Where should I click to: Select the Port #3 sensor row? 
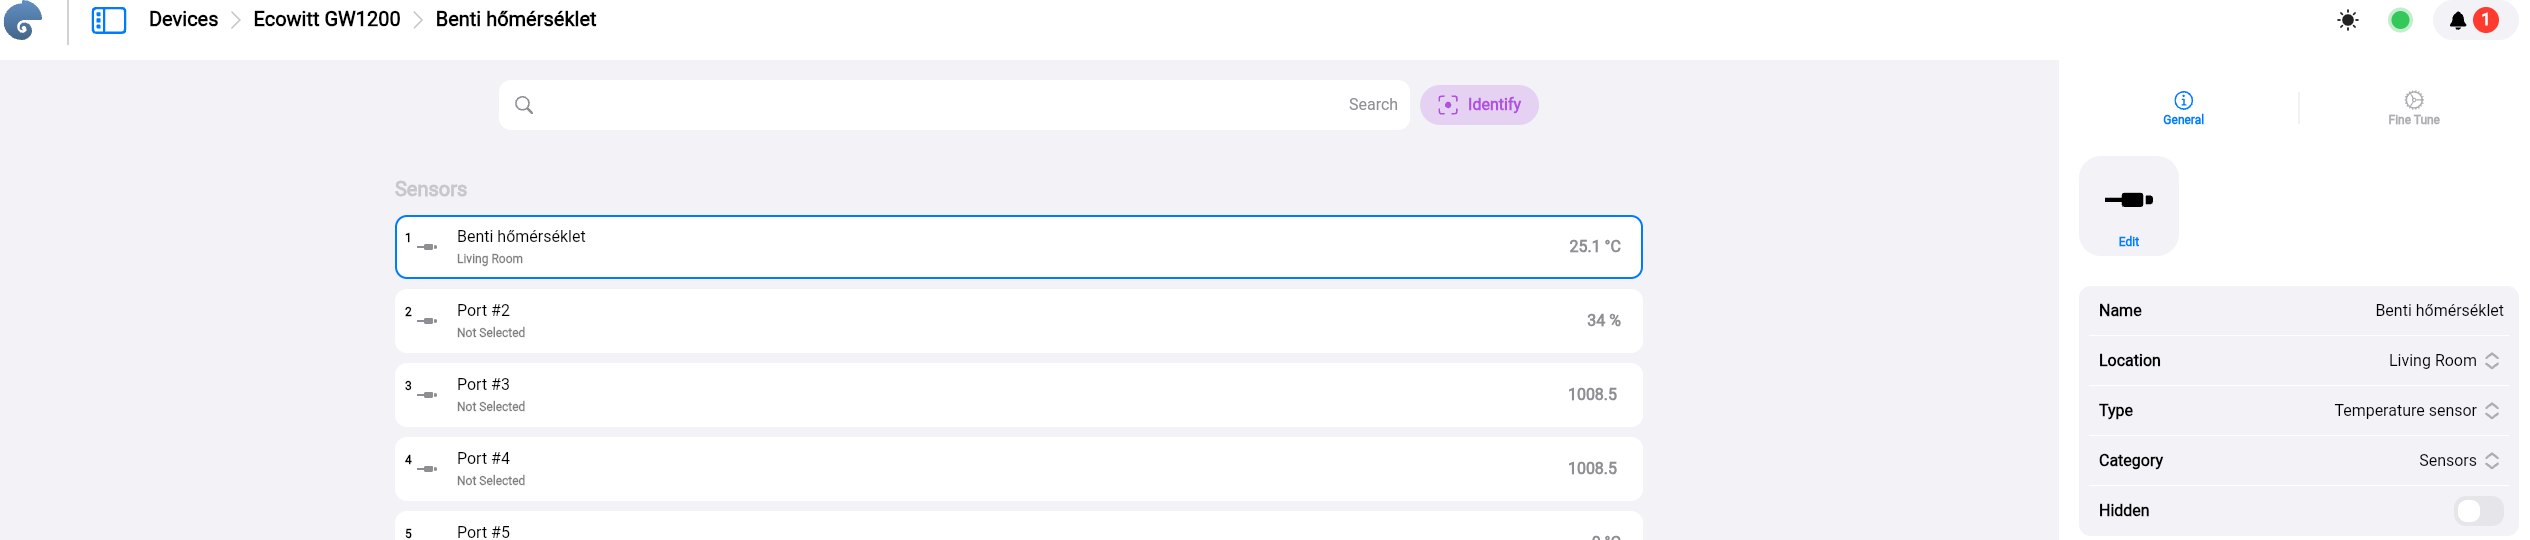1018,395
